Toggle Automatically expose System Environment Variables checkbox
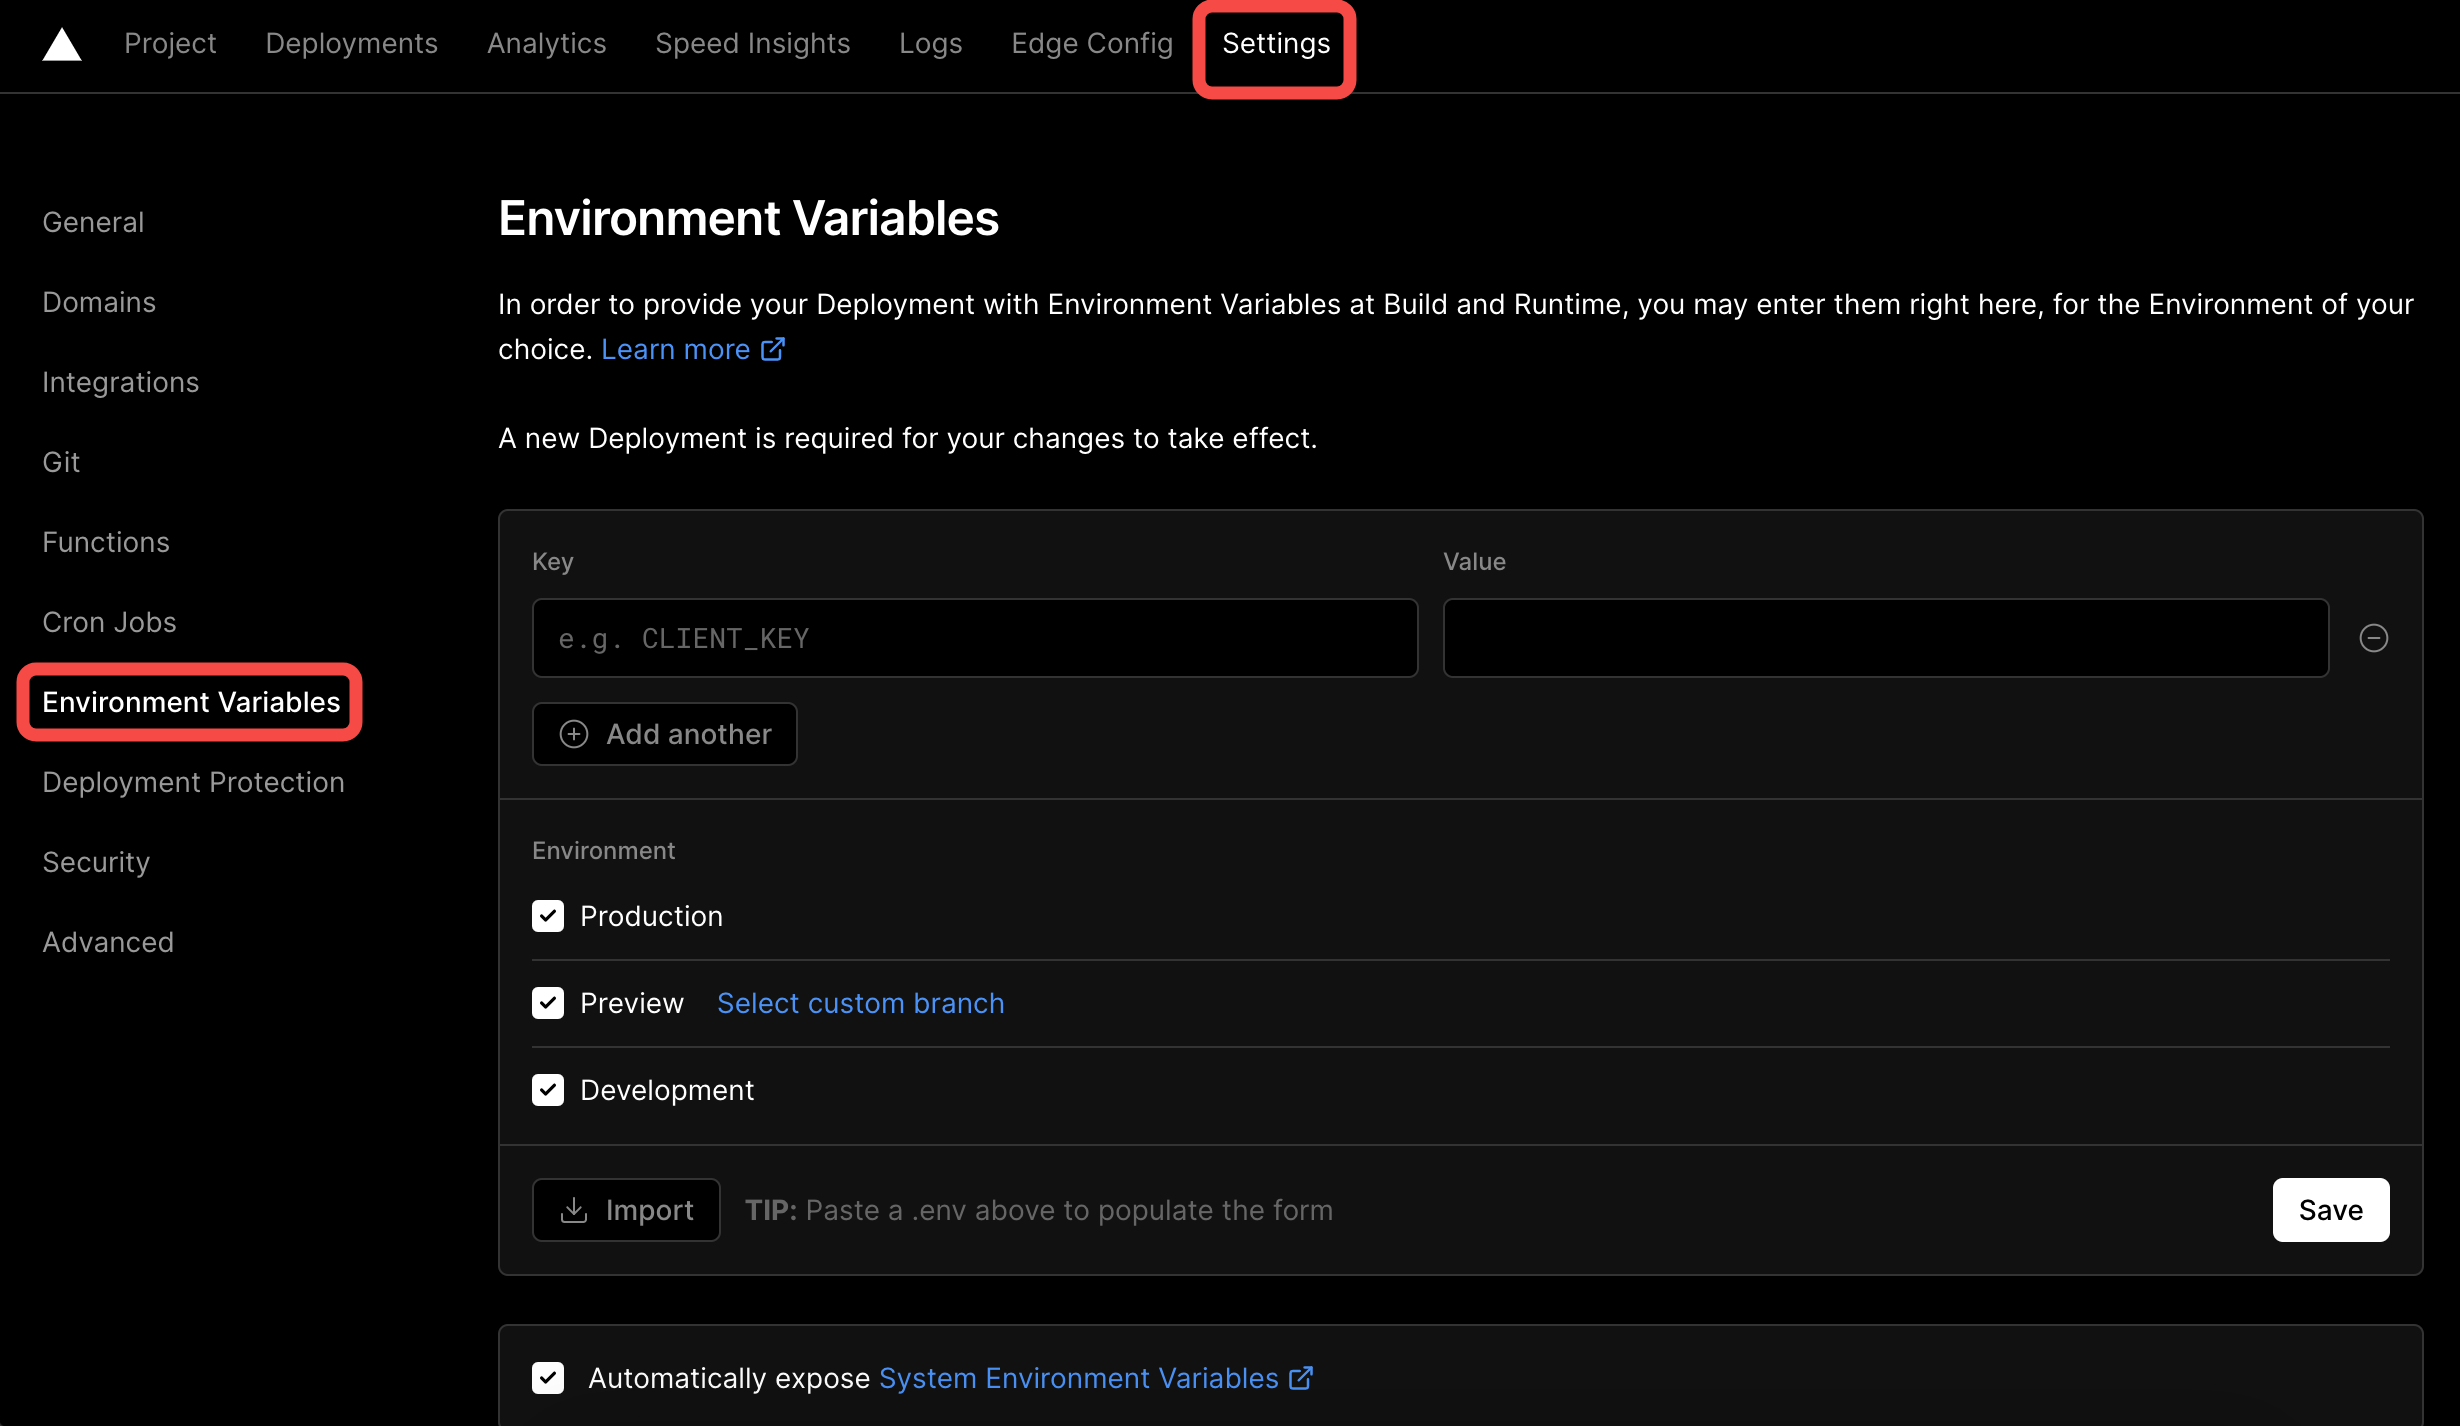Viewport: 2460px width, 1426px height. click(548, 1378)
